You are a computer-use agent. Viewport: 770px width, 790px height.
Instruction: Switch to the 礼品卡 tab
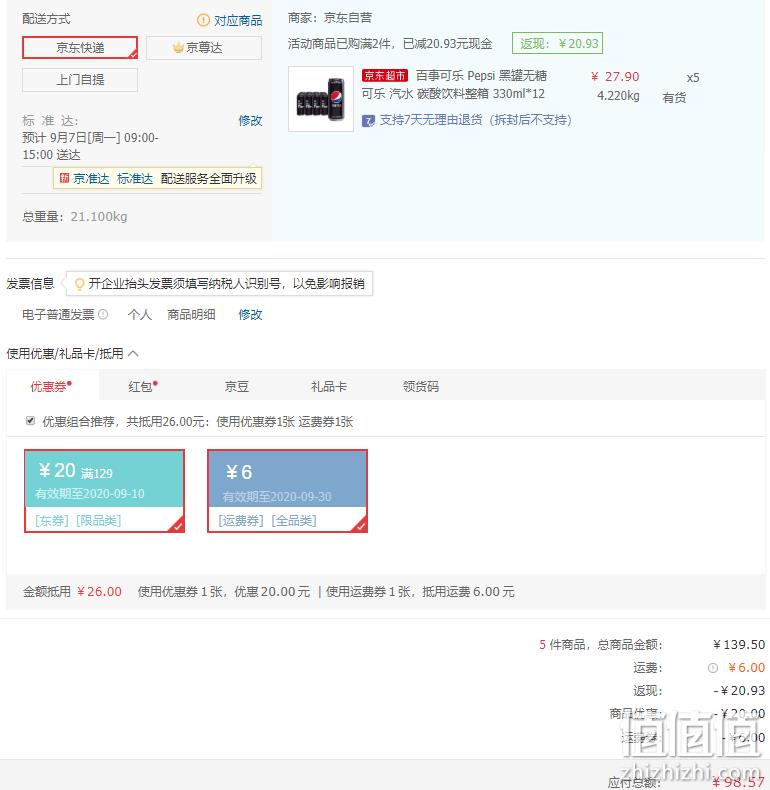pos(329,386)
